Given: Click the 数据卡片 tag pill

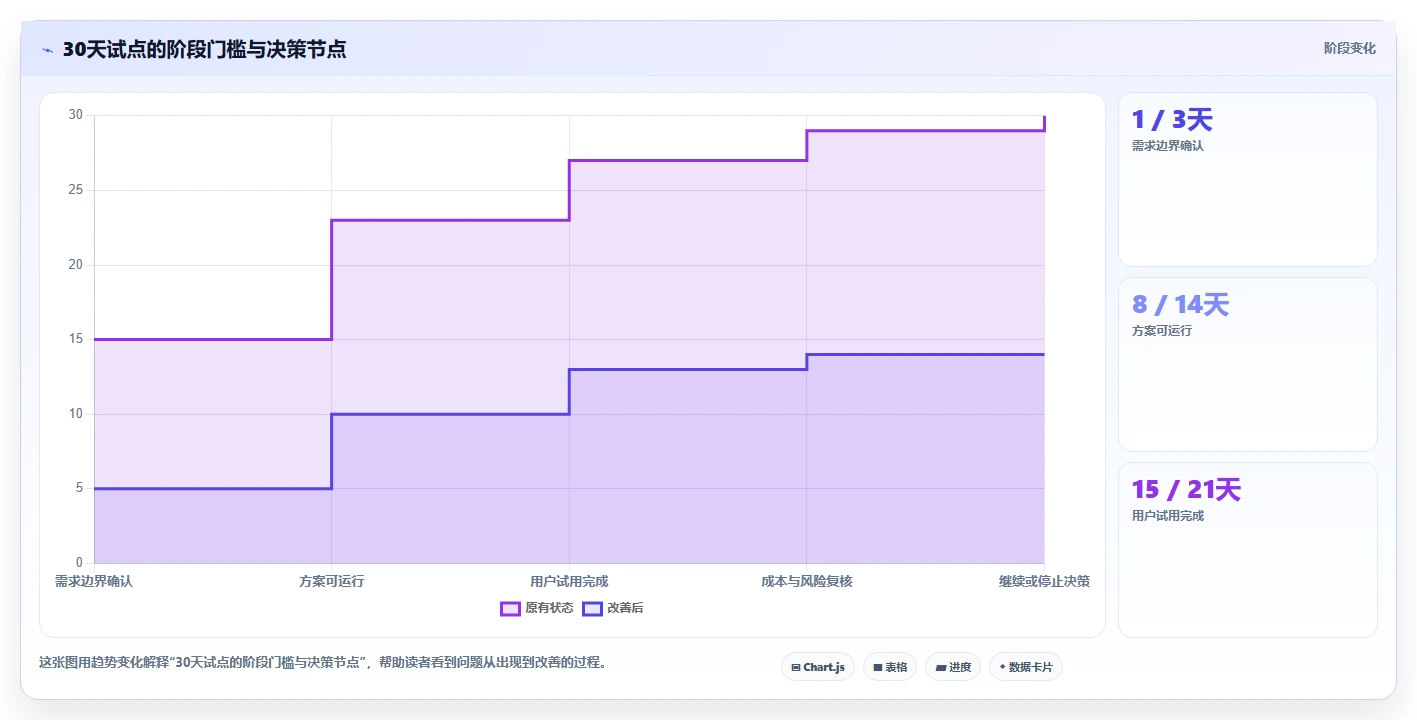Looking at the screenshot, I should click(x=1026, y=667).
